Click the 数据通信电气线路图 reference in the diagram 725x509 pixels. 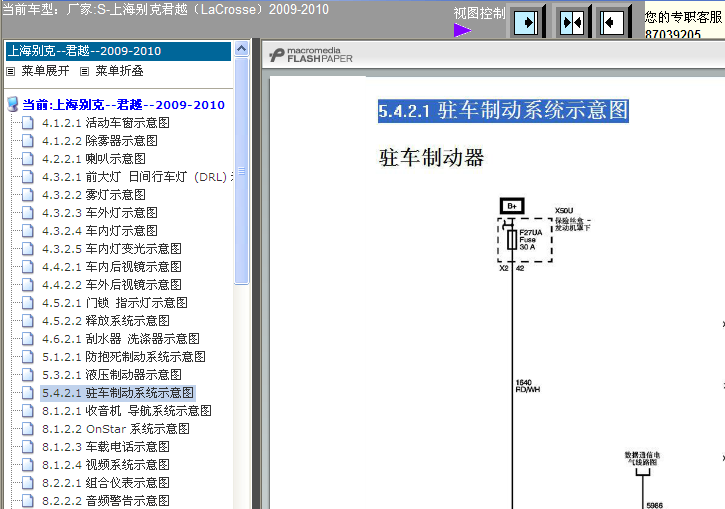642,458
